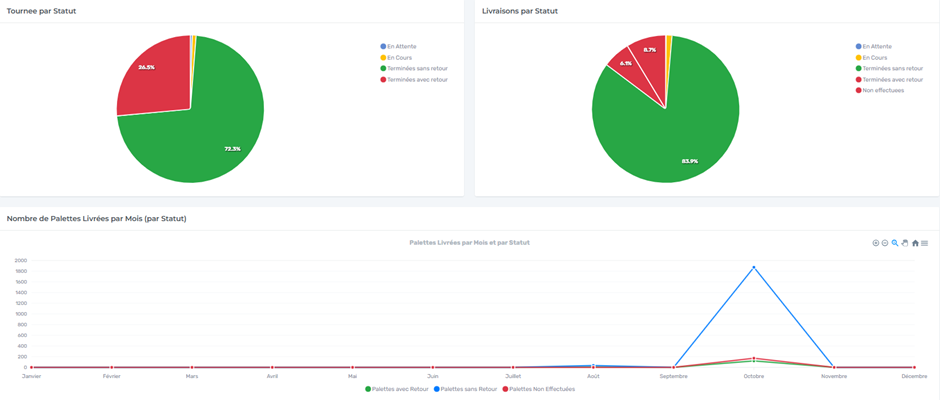The image size is (940, 400).
Task: Click the zoom out chart icon
Action: point(885,243)
